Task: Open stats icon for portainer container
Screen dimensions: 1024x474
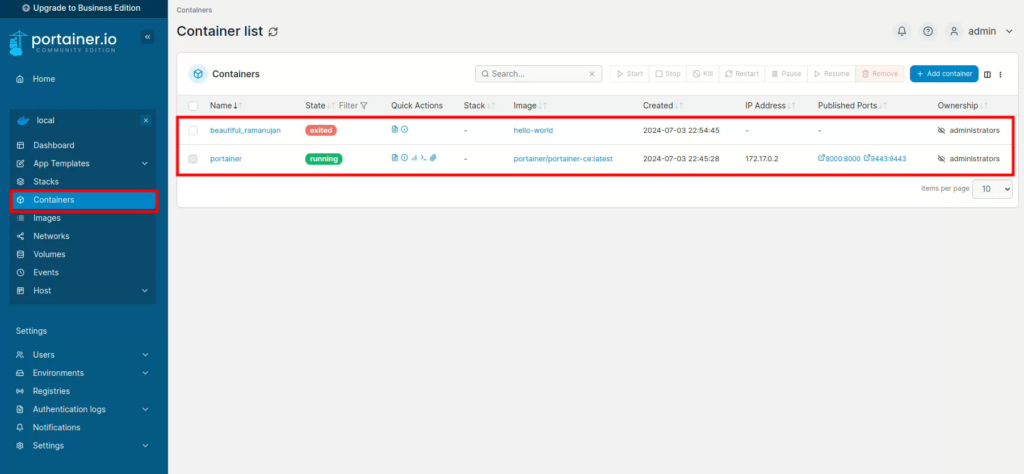Action: (414, 158)
